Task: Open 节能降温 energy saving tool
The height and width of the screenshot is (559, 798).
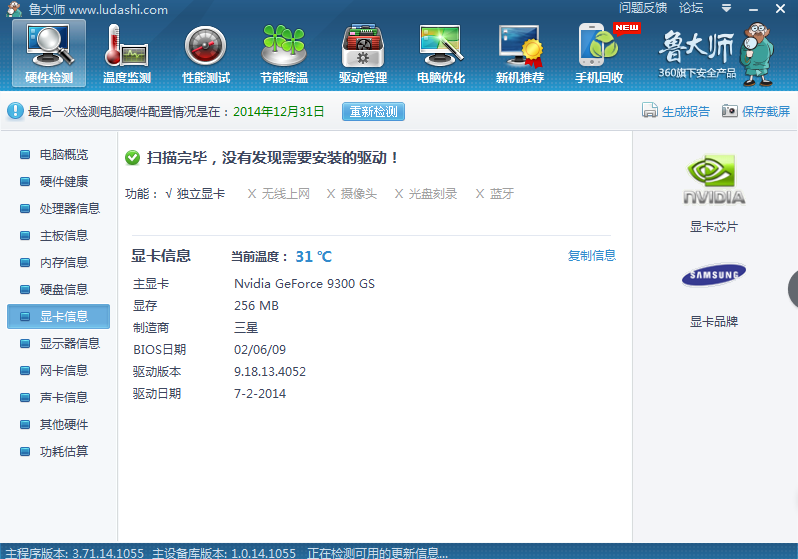Action: click(x=284, y=53)
